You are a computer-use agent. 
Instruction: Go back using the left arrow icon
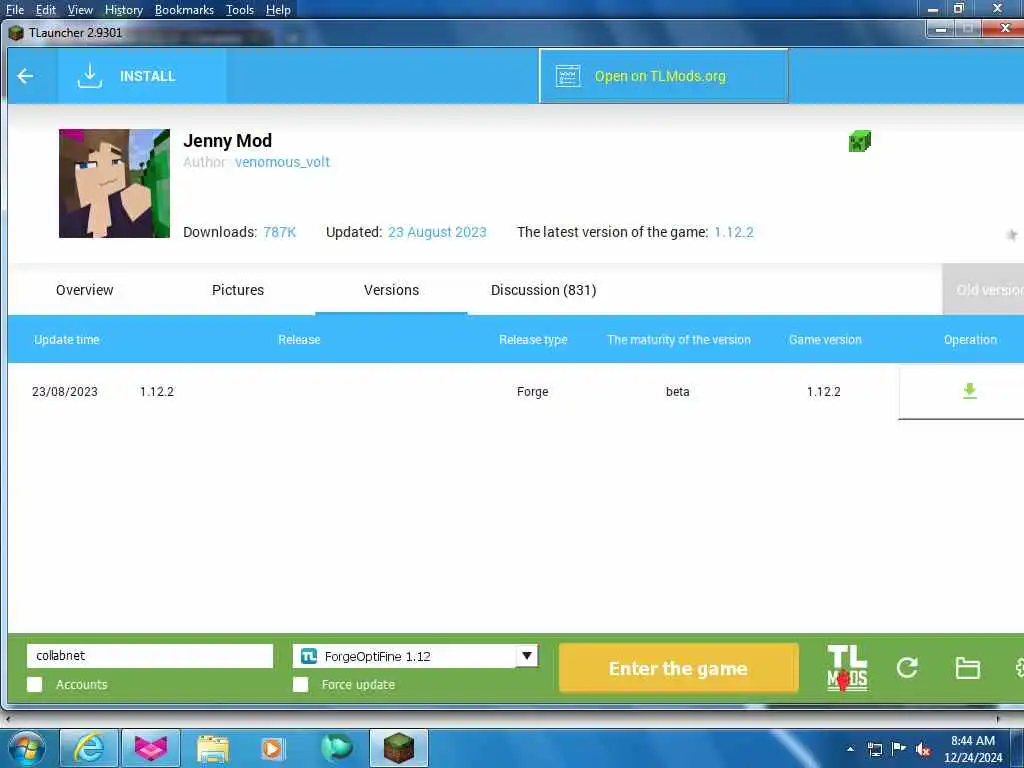[25, 76]
